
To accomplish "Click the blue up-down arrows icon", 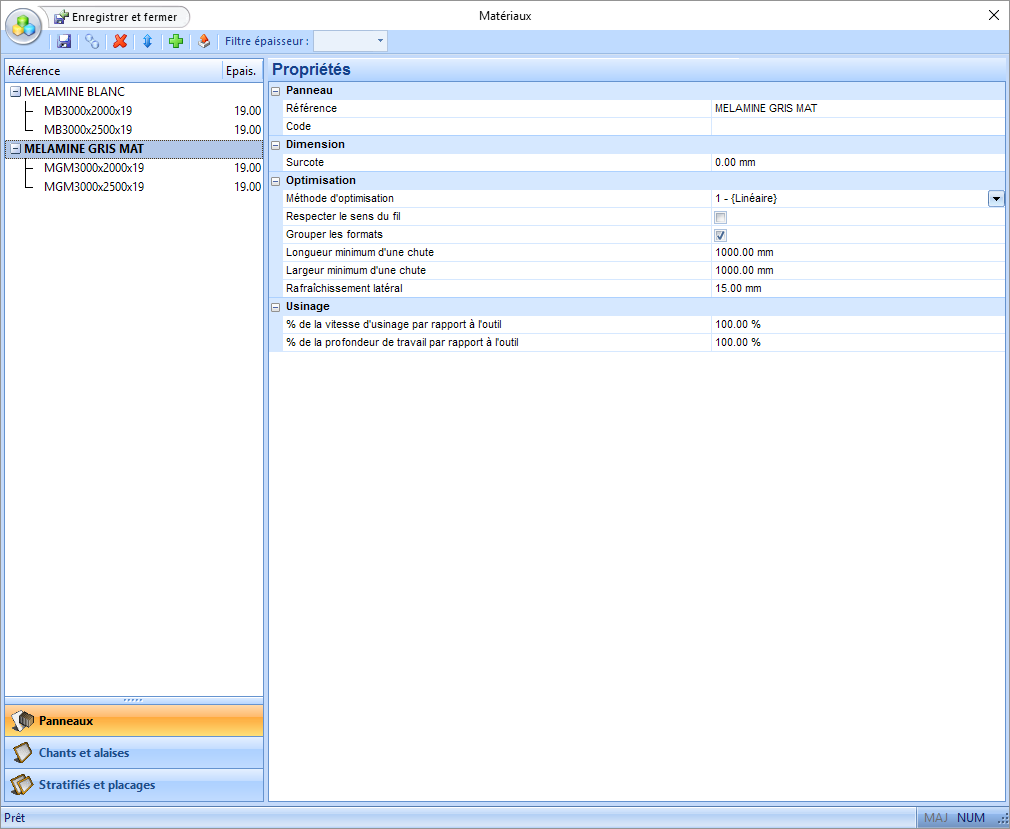I will (147, 41).
